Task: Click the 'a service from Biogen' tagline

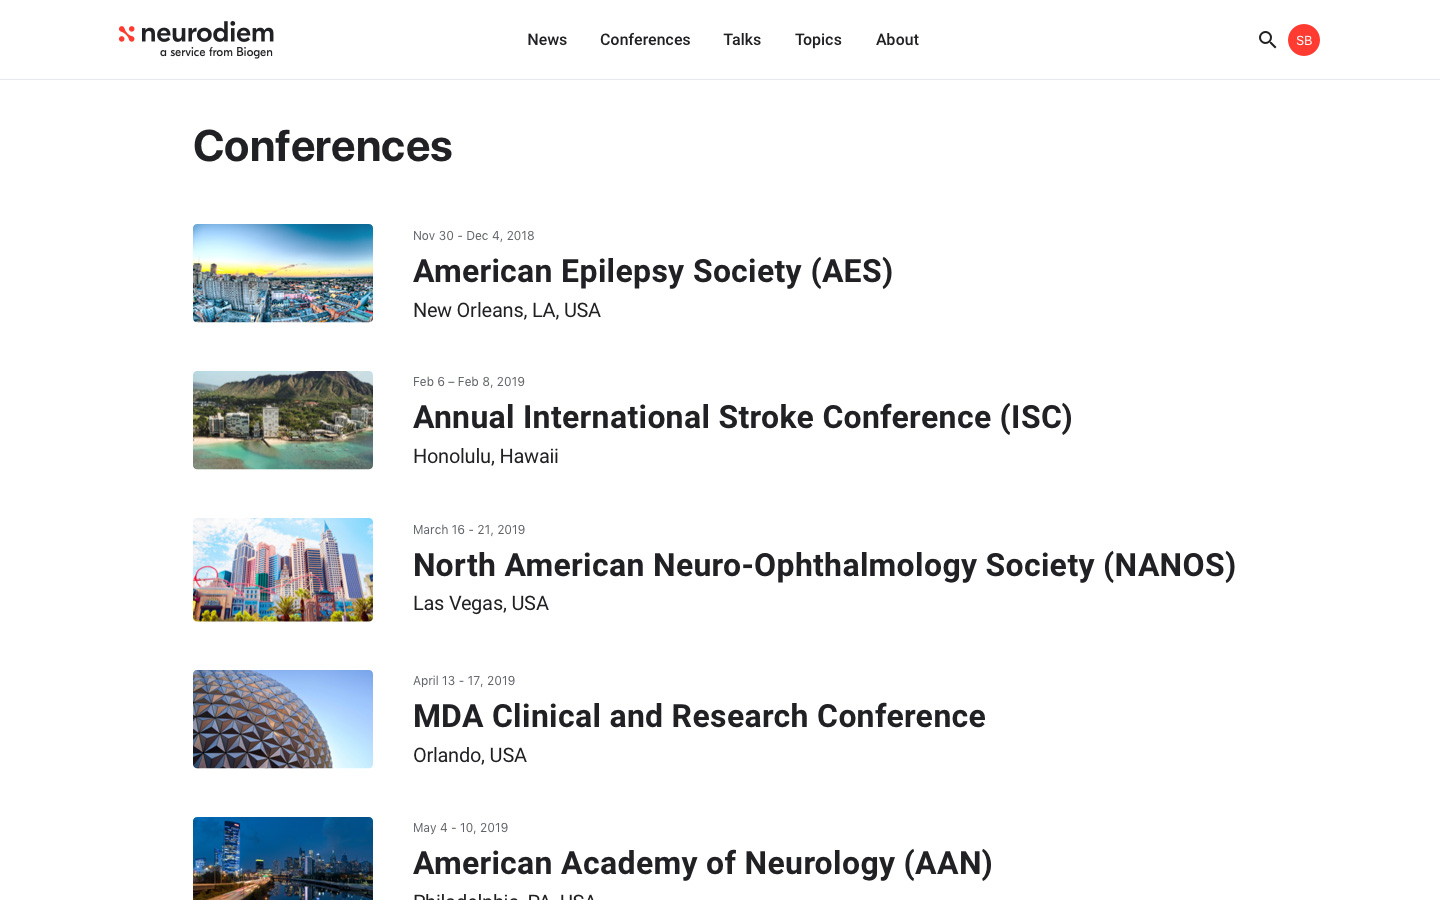Action: pos(216,53)
